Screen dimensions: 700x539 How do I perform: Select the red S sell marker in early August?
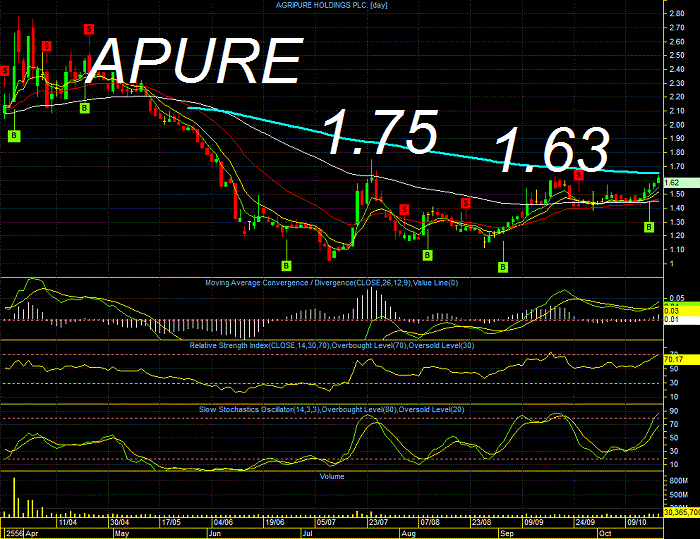pyautogui.click(x=404, y=209)
